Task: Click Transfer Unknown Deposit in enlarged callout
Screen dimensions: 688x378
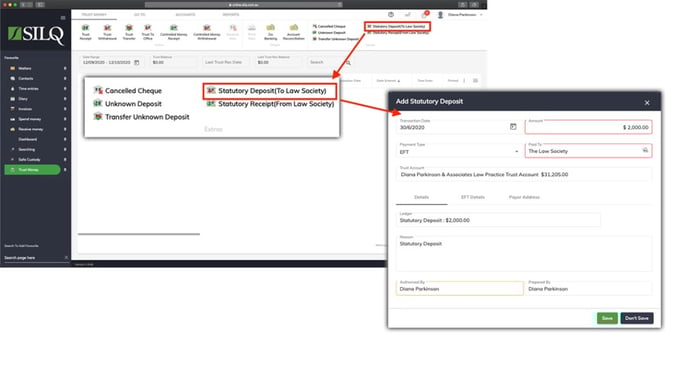Action: [x=141, y=117]
